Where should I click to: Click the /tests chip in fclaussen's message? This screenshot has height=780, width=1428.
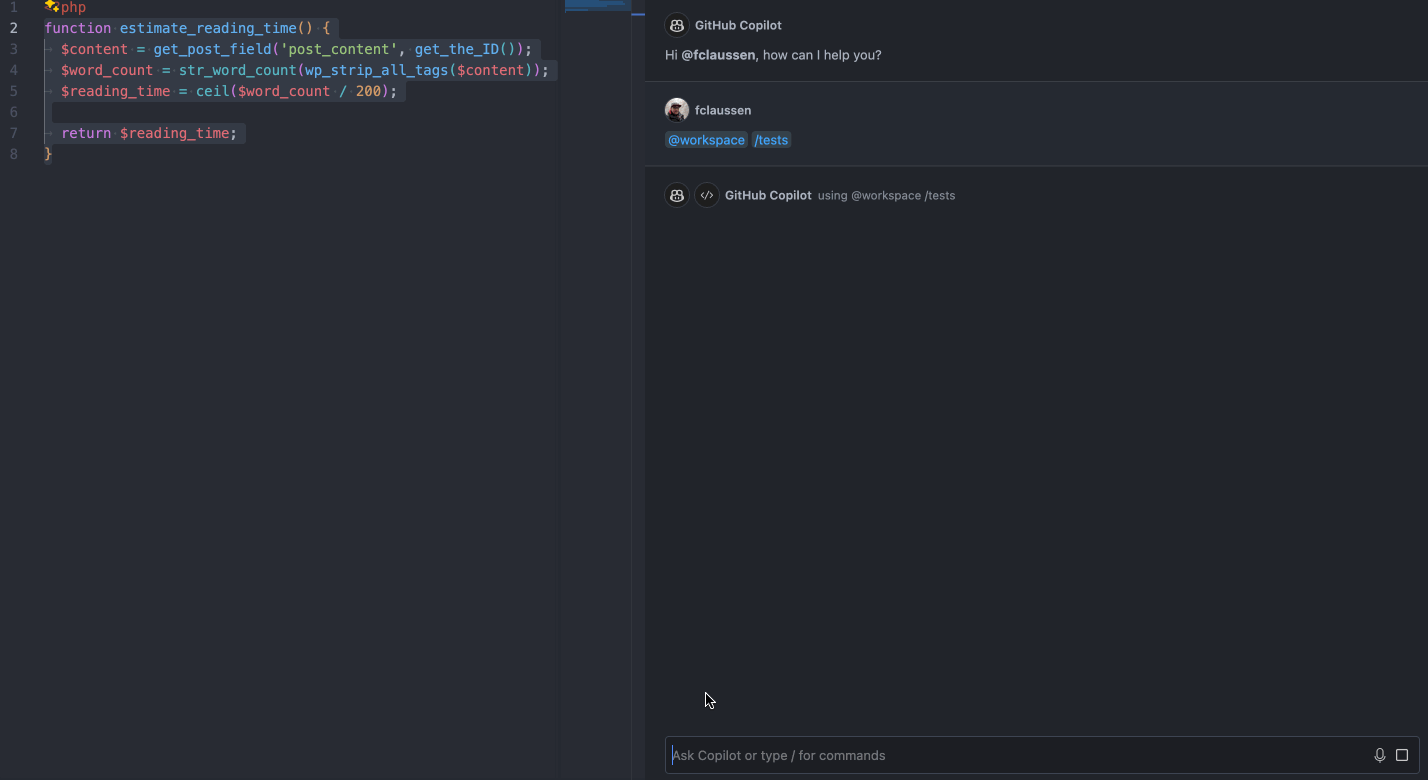[771, 139]
